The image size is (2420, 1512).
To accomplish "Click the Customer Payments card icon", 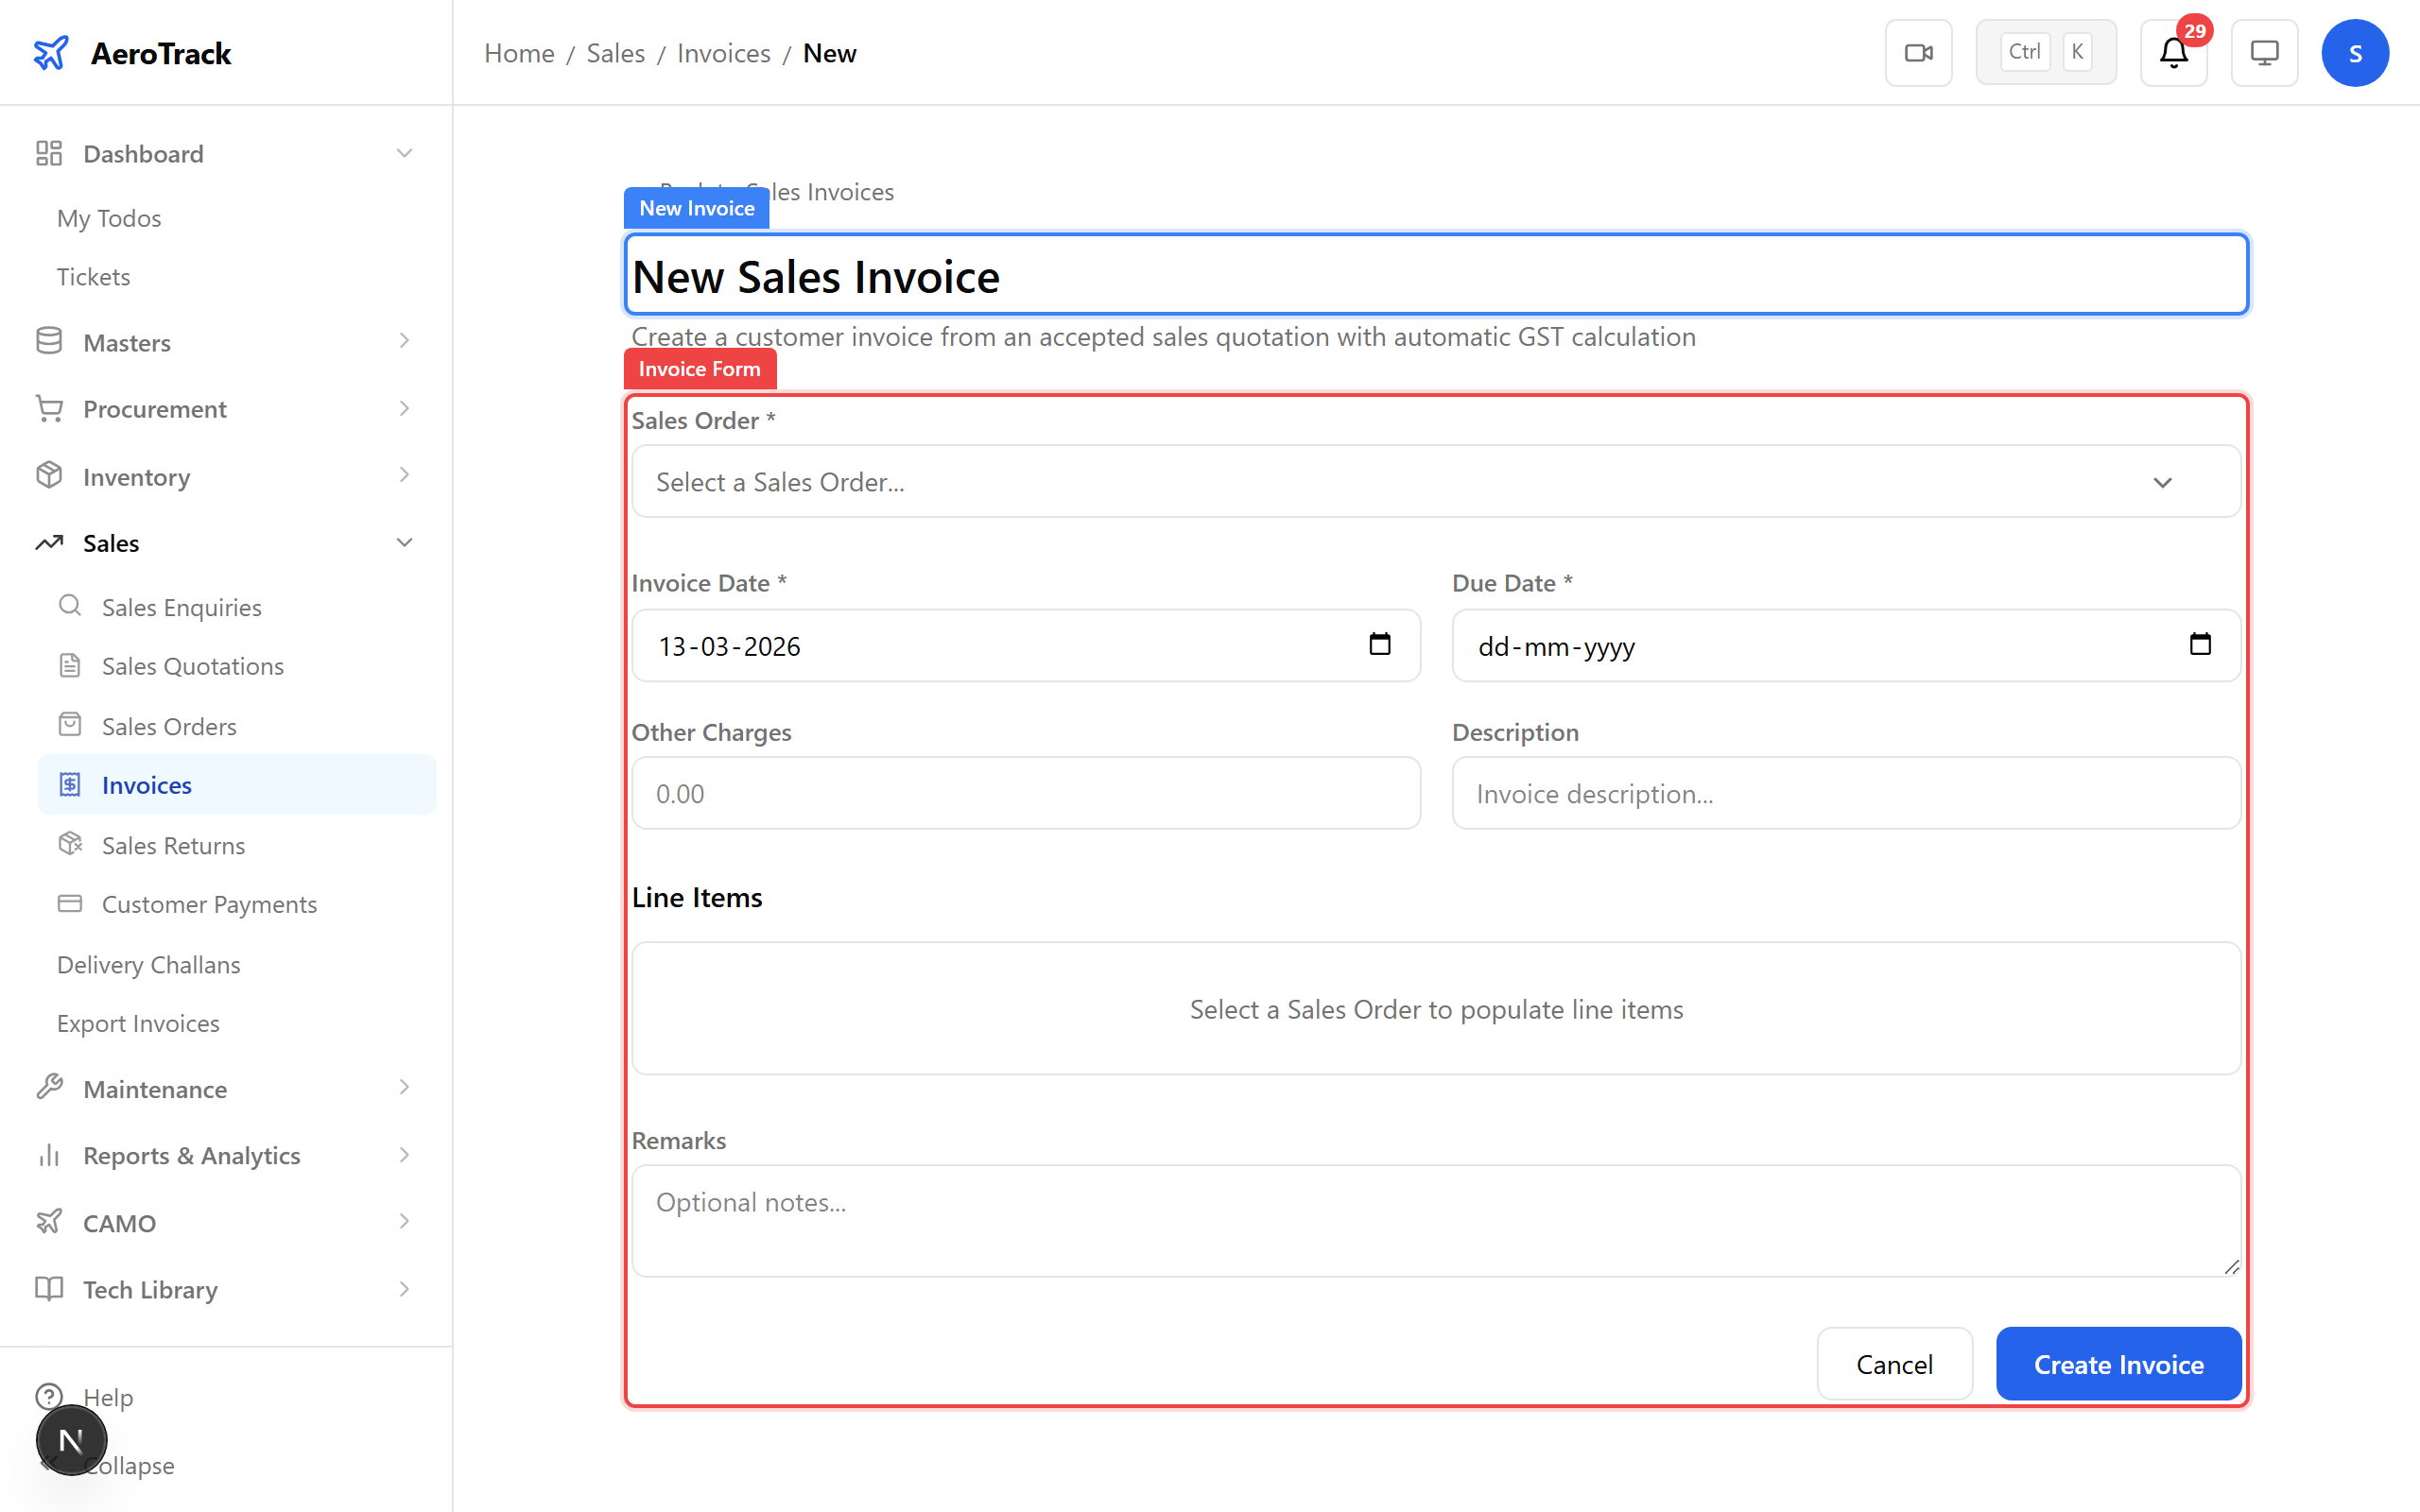I will pyautogui.click(x=69, y=903).
